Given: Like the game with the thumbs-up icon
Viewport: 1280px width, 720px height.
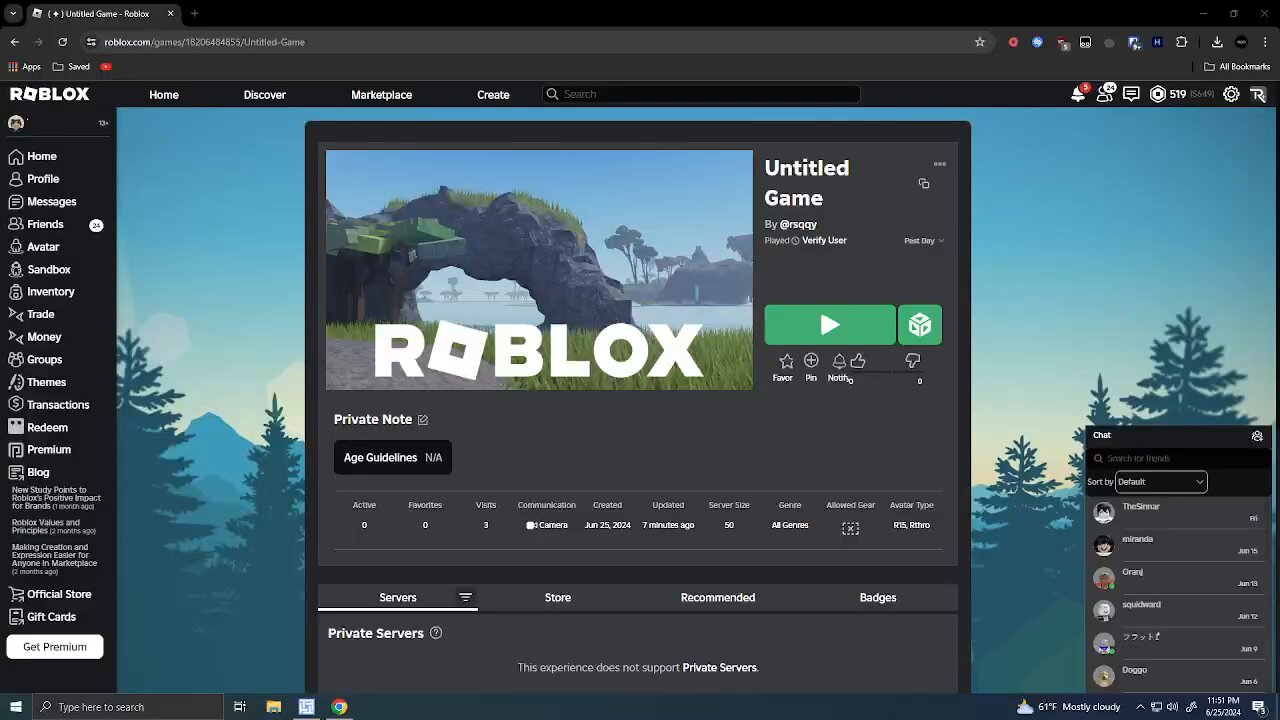Looking at the screenshot, I should pyautogui.click(x=858, y=361).
